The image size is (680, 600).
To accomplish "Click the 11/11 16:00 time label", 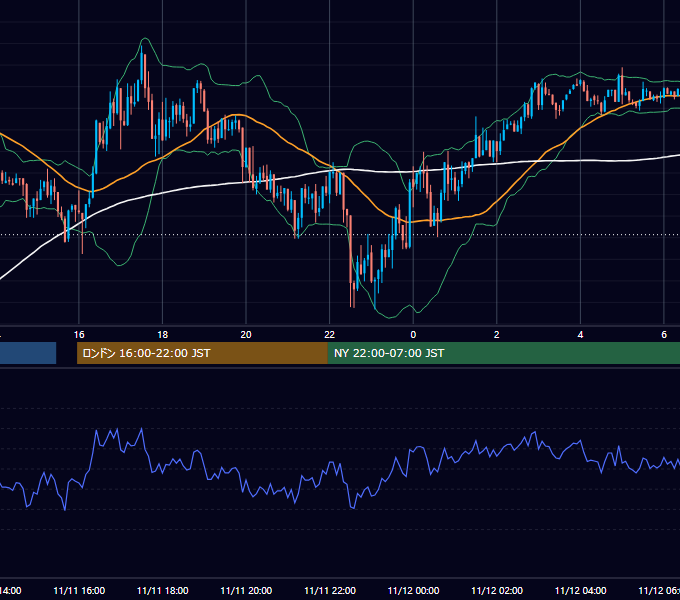I will click(79, 590).
